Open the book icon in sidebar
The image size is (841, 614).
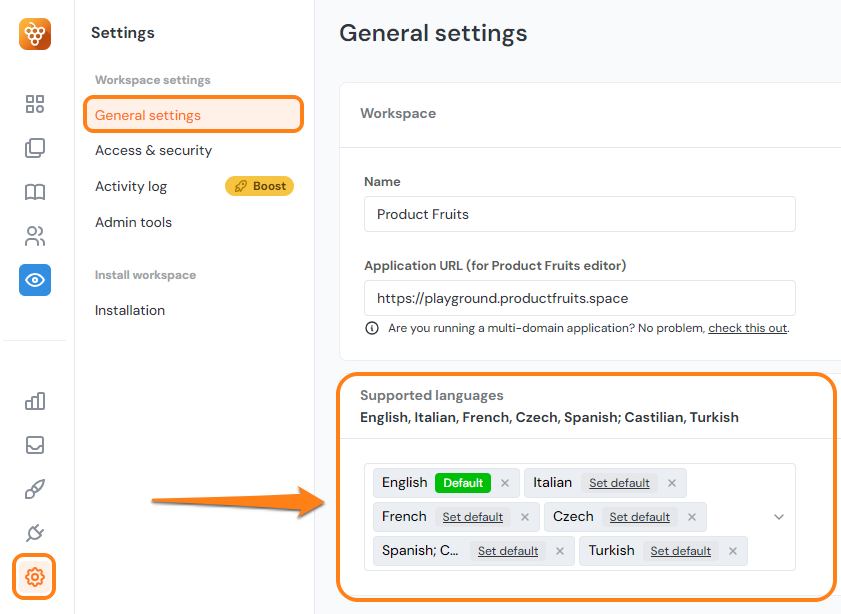(x=35, y=192)
